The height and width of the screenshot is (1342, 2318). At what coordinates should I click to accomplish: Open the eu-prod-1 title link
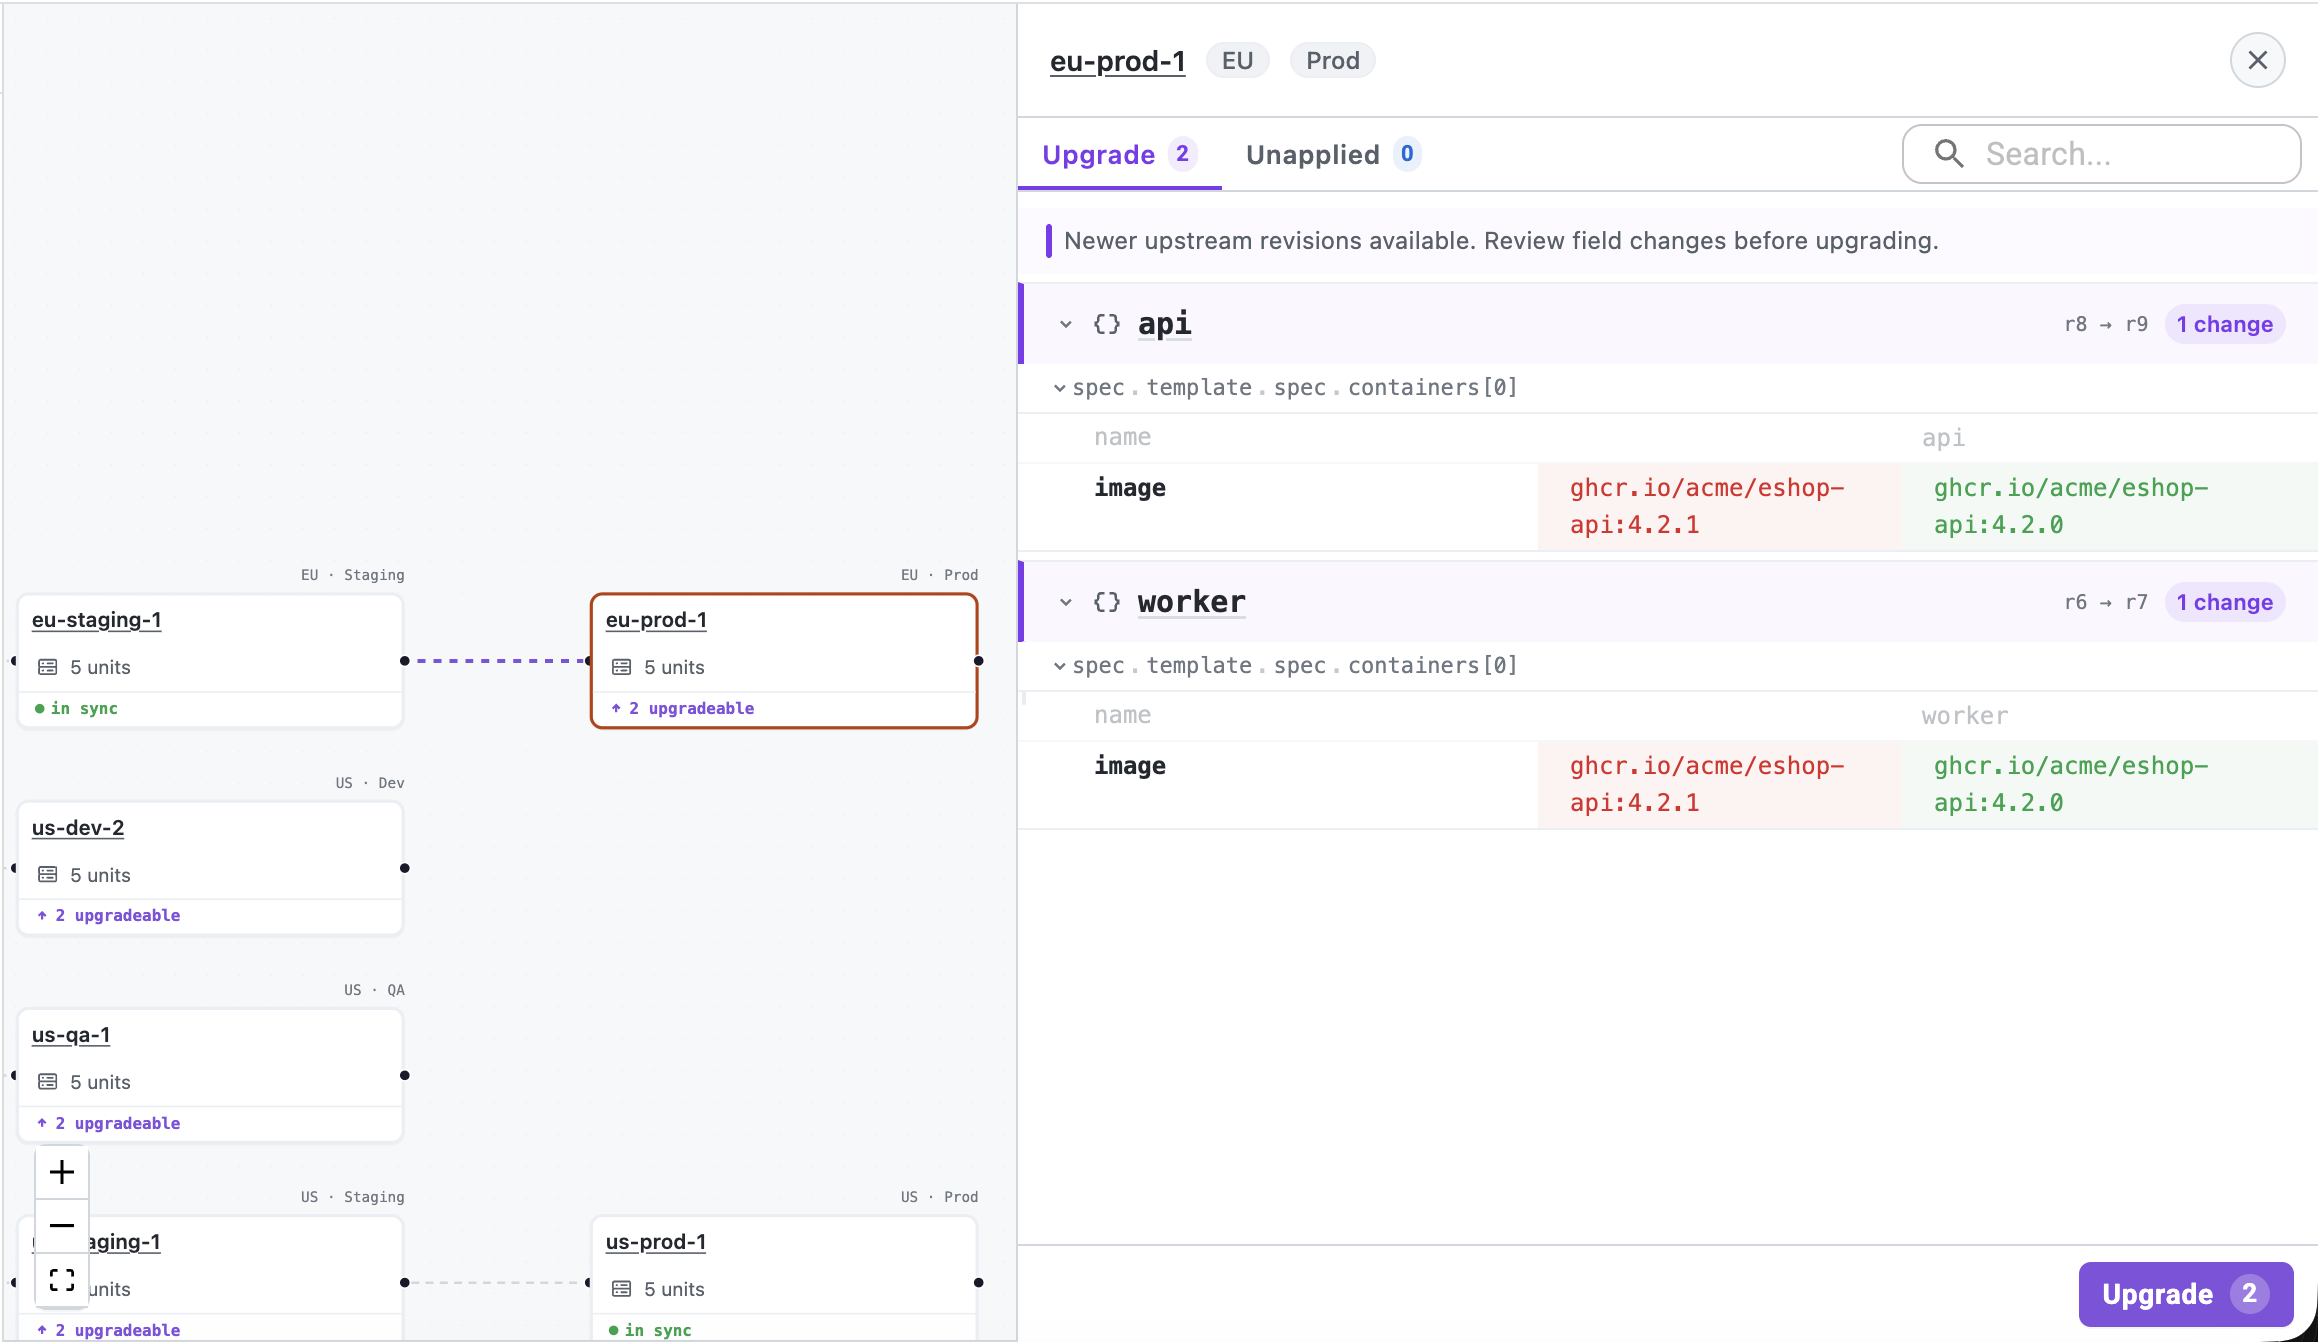pos(1117,60)
